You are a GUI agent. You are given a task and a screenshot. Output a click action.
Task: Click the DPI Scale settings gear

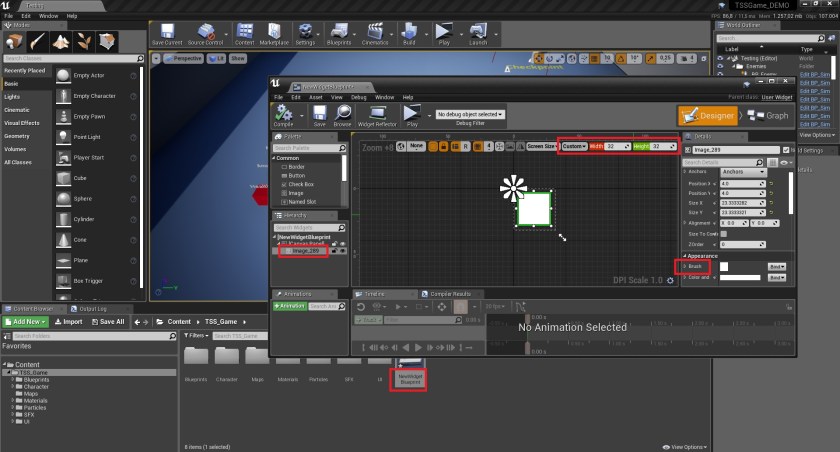pos(672,281)
